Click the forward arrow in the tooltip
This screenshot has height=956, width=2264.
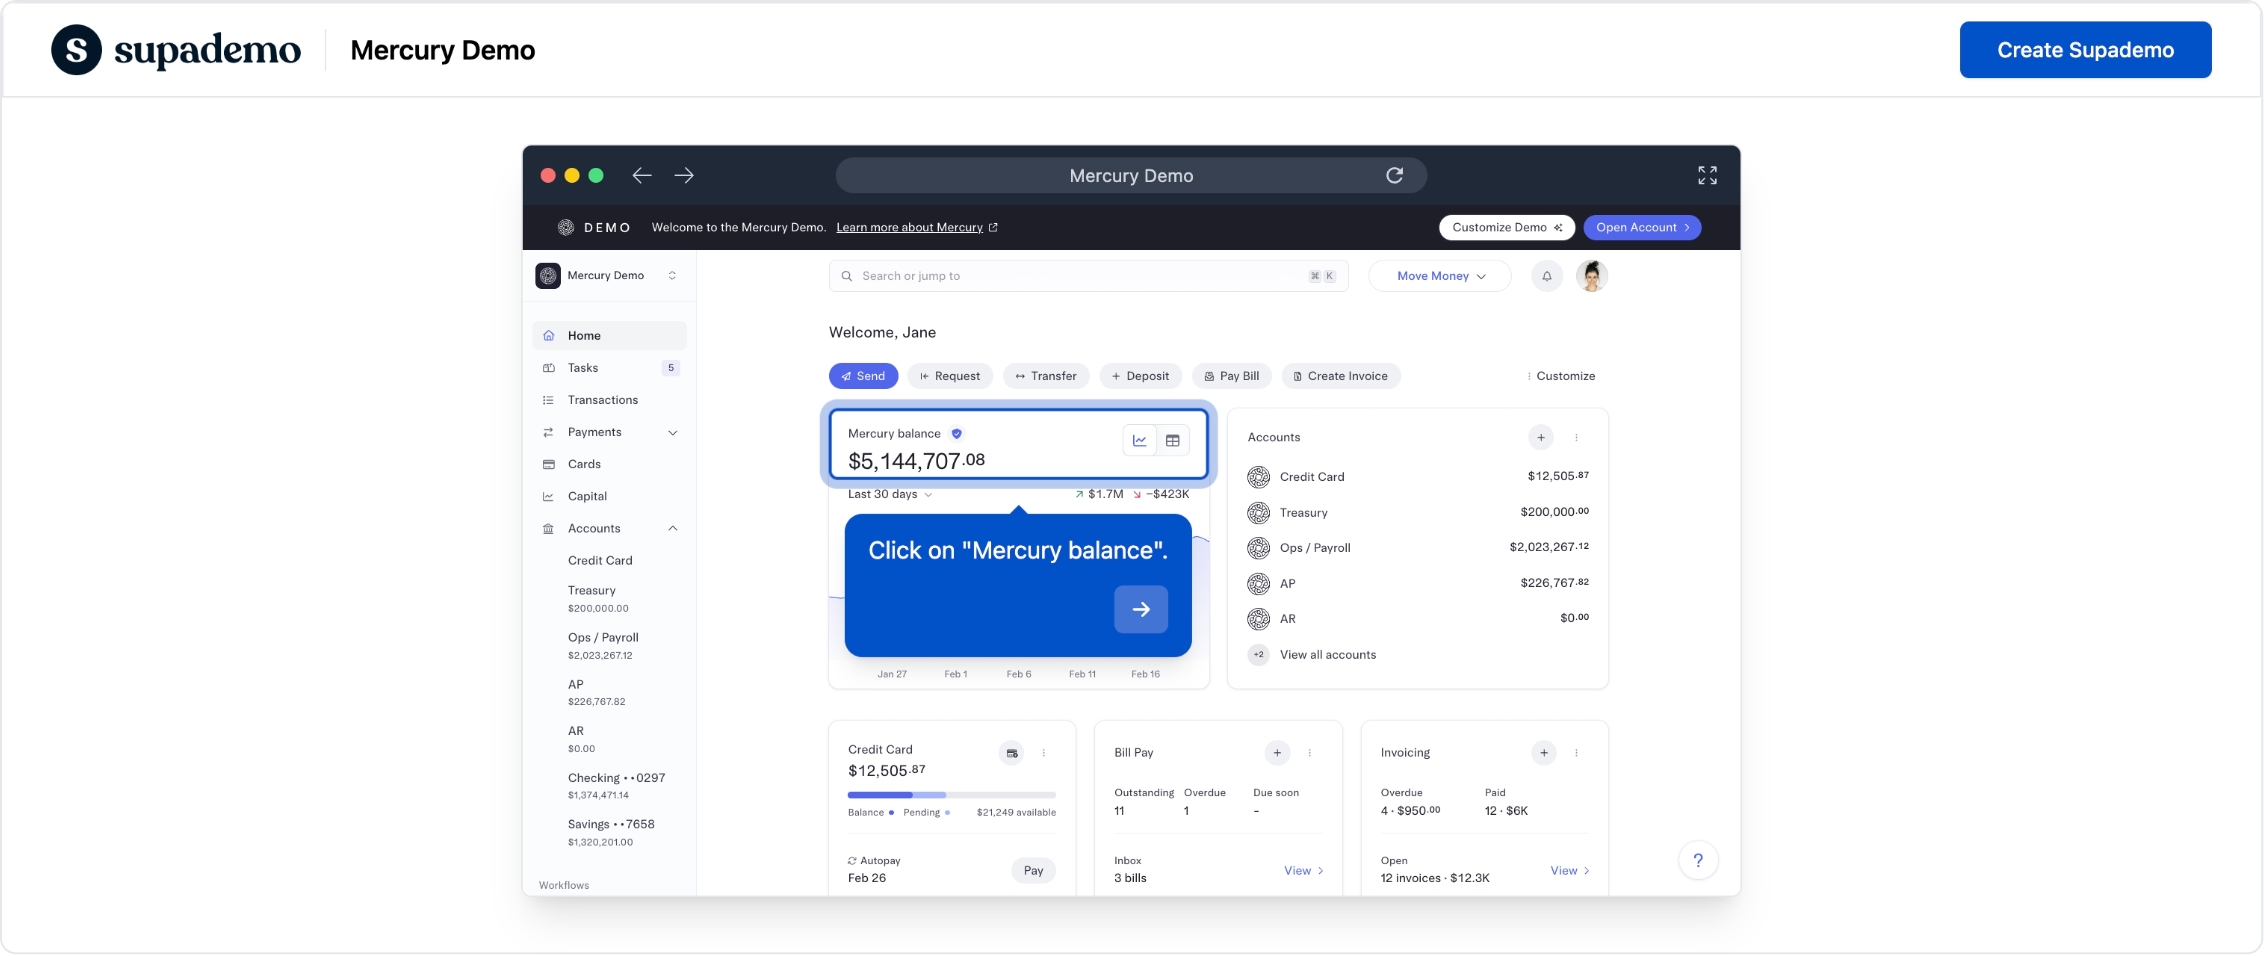click(1140, 610)
